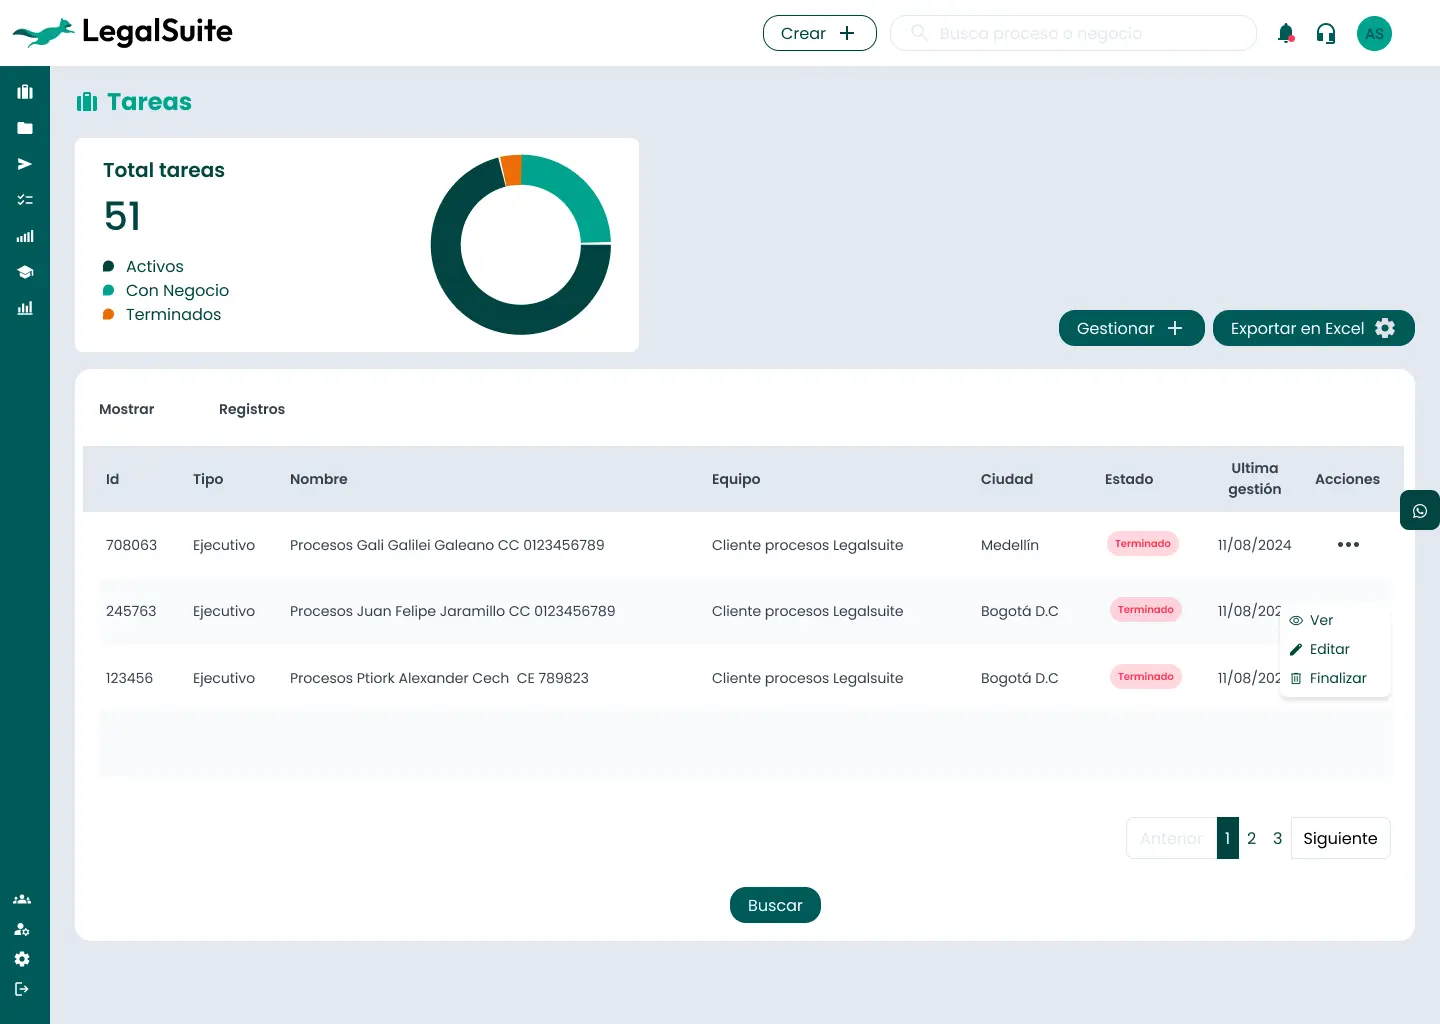Open the AS user avatar menu
1440x1024 pixels.
(1374, 34)
